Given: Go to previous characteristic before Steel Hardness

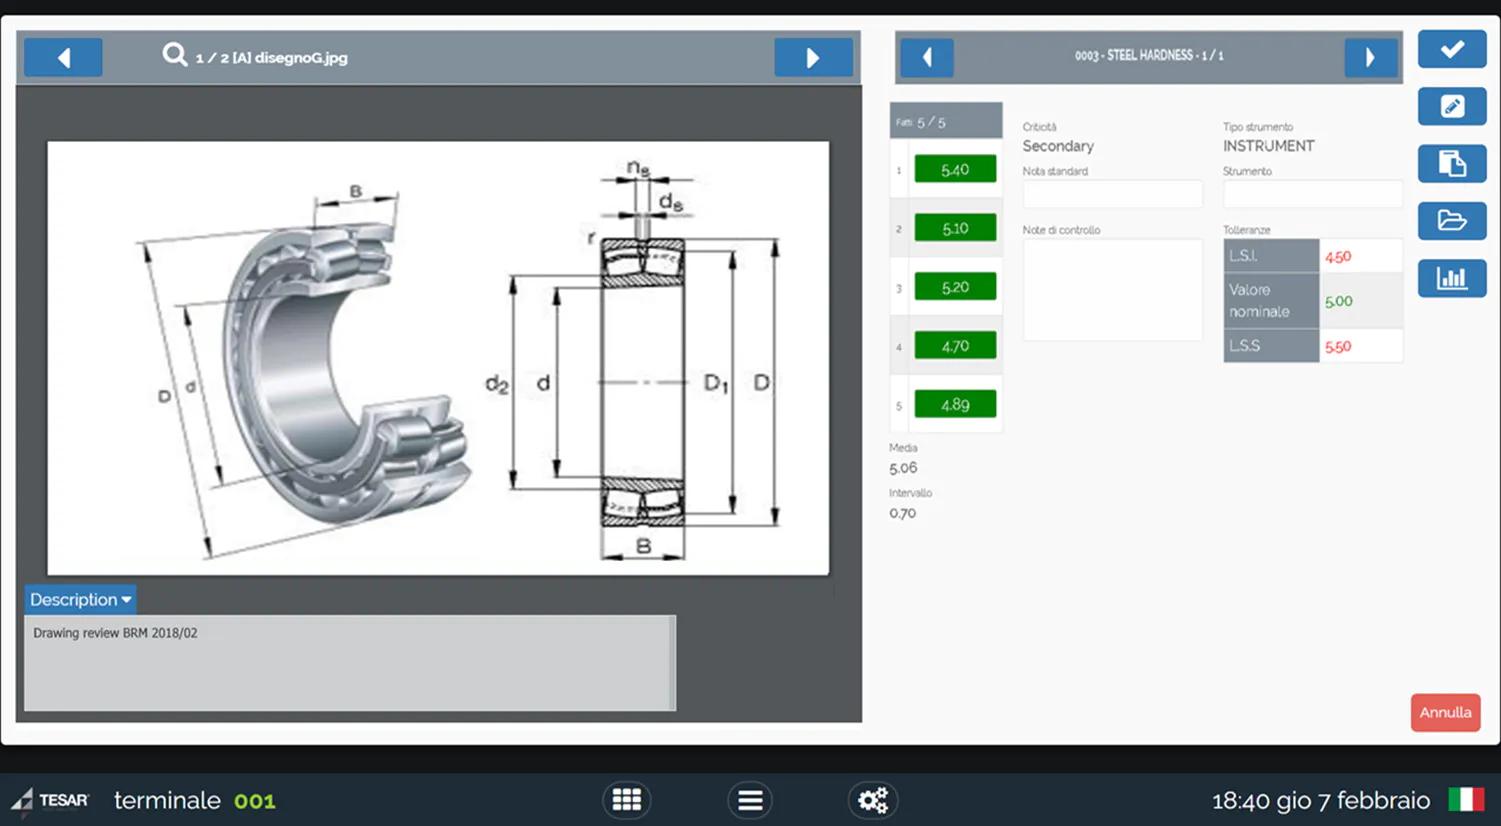Looking at the screenshot, I should click(x=927, y=57).
